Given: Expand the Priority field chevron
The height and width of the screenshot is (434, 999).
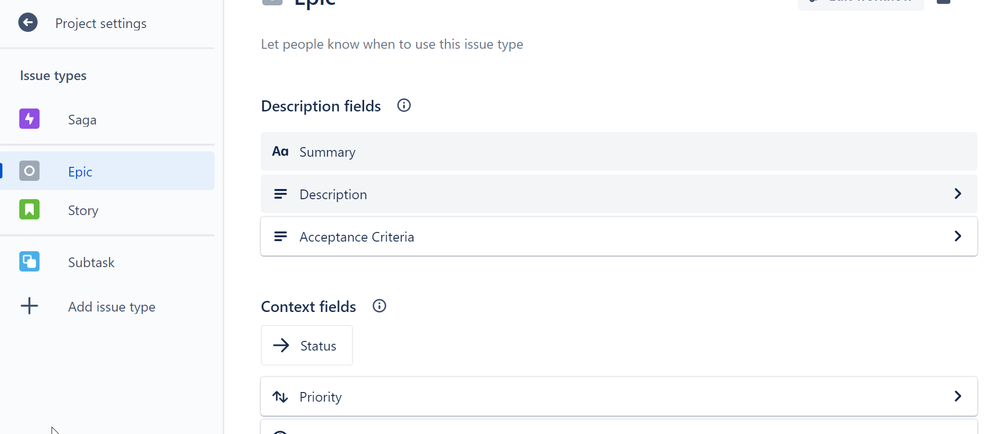Looking at the screenshot, I should pos(958,396).
